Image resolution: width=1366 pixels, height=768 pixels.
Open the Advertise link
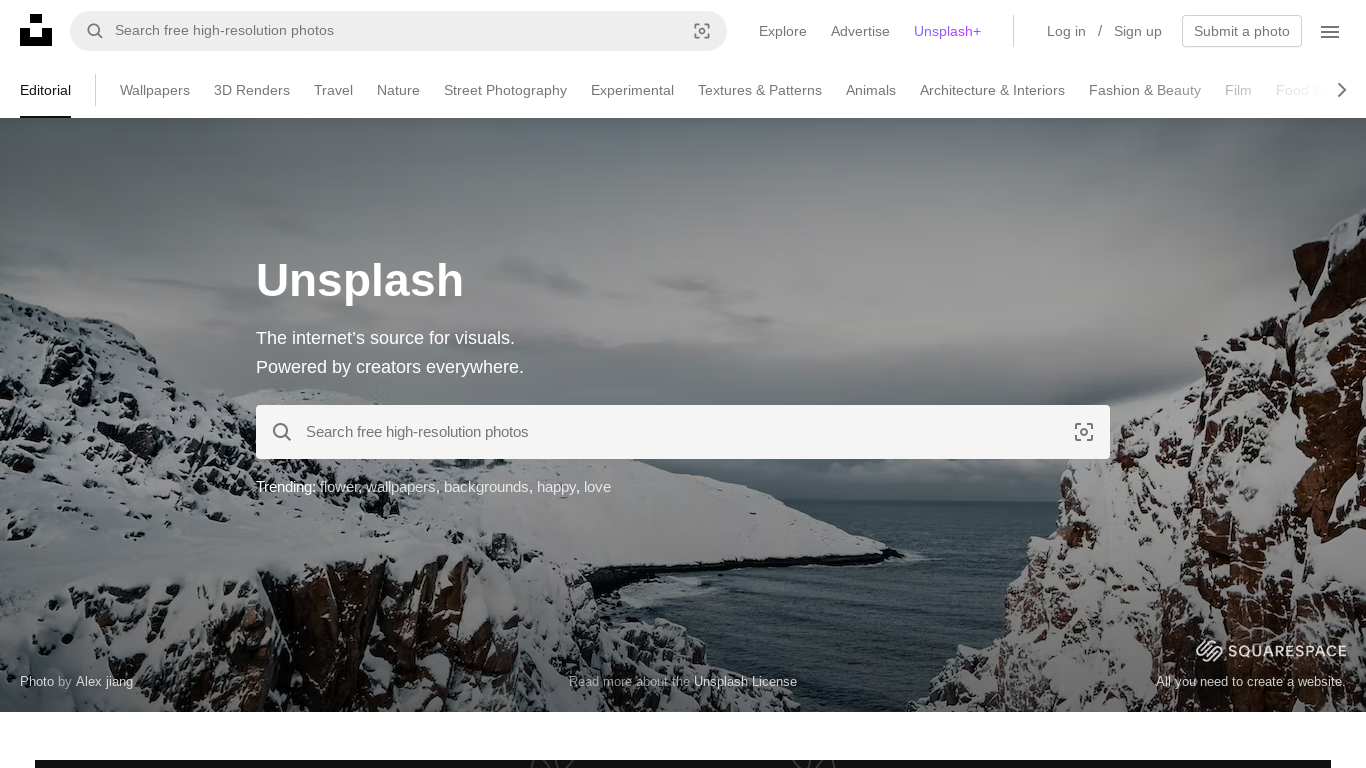pyautogui.click(x=860, y=31)
